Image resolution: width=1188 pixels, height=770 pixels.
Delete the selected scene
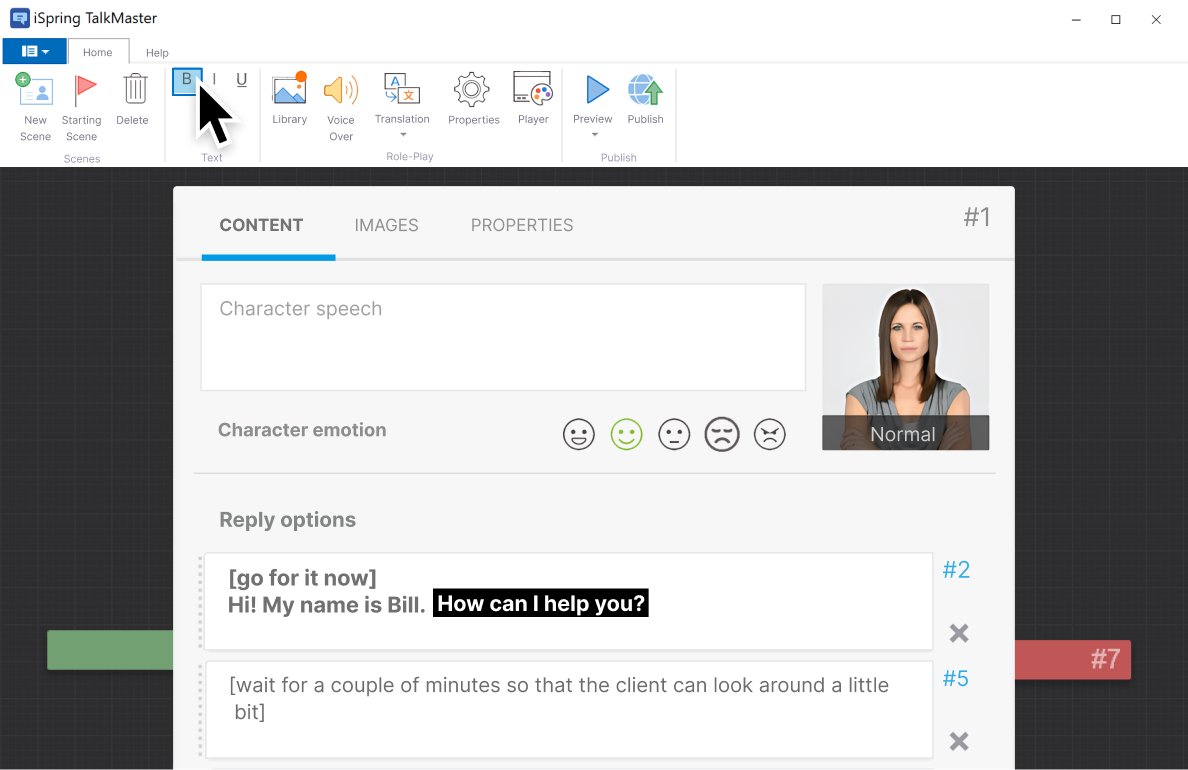132,100
